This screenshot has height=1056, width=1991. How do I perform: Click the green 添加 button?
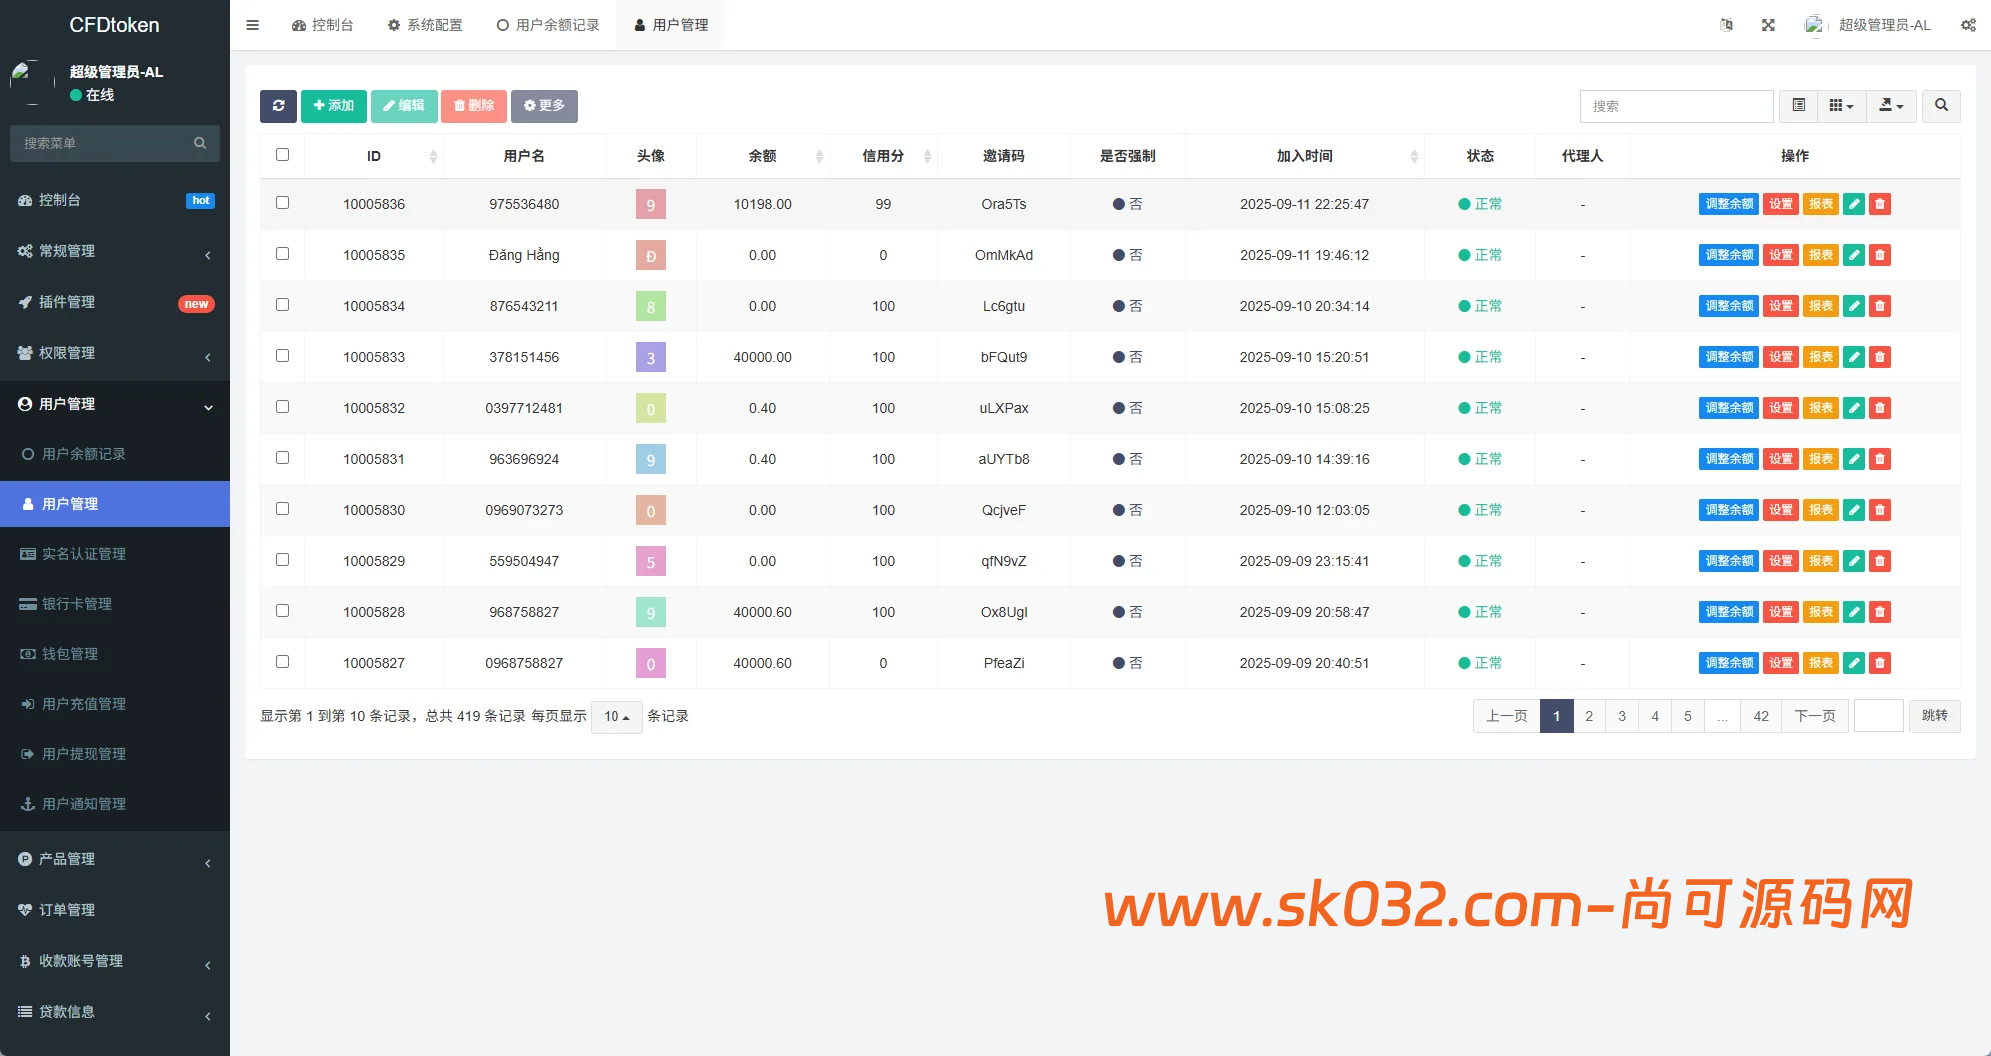click(x=334, y=106)
